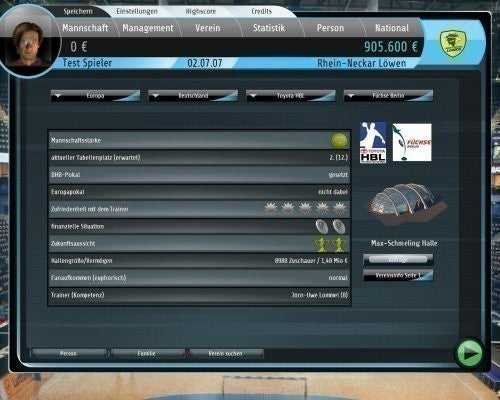Click the right coin in finanzielle Situation row
500x400 pixels.
coord(339,226)
